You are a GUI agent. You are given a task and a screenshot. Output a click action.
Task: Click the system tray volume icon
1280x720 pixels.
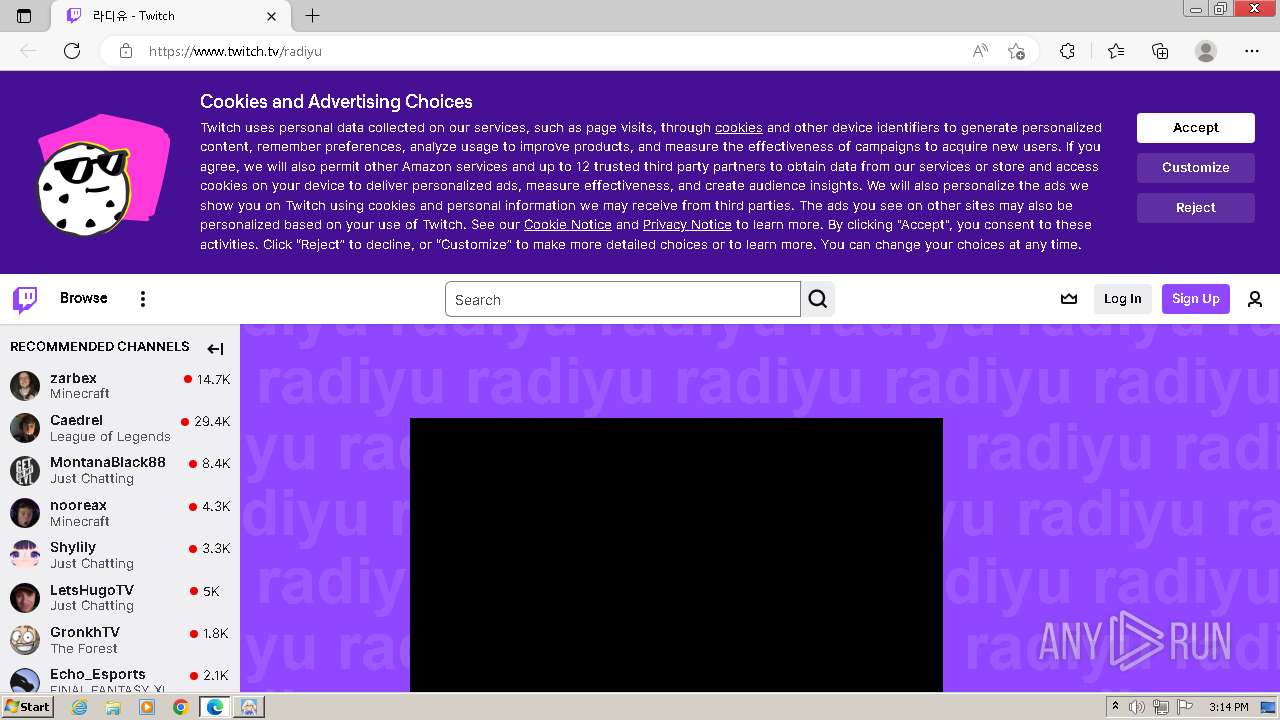(x=1137, y=707)
